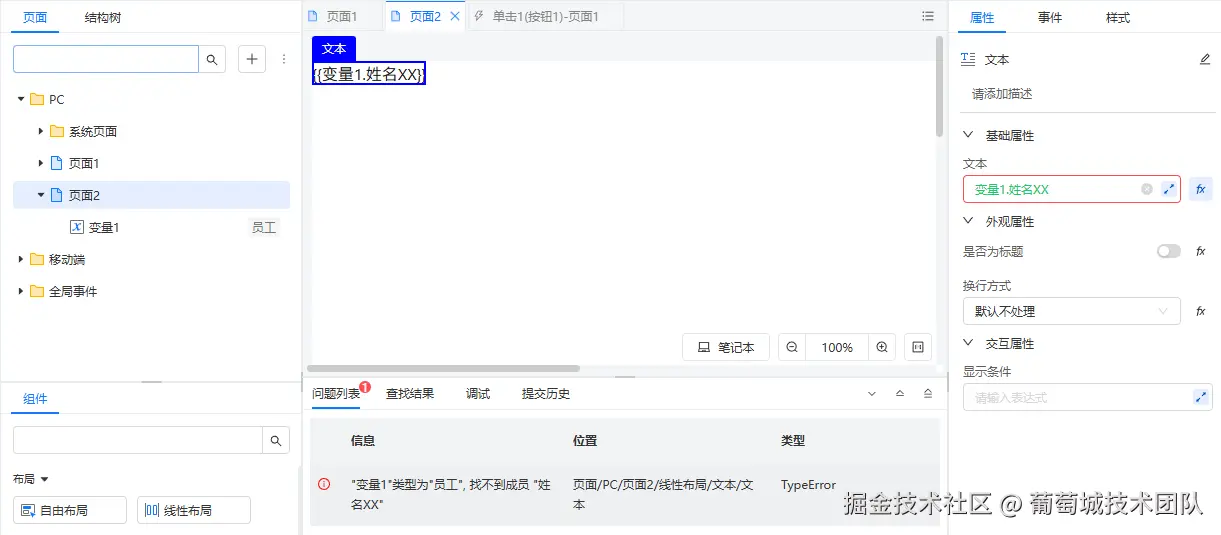
Task: Select the 问题列表 tab
Action: tap(336, 393)
